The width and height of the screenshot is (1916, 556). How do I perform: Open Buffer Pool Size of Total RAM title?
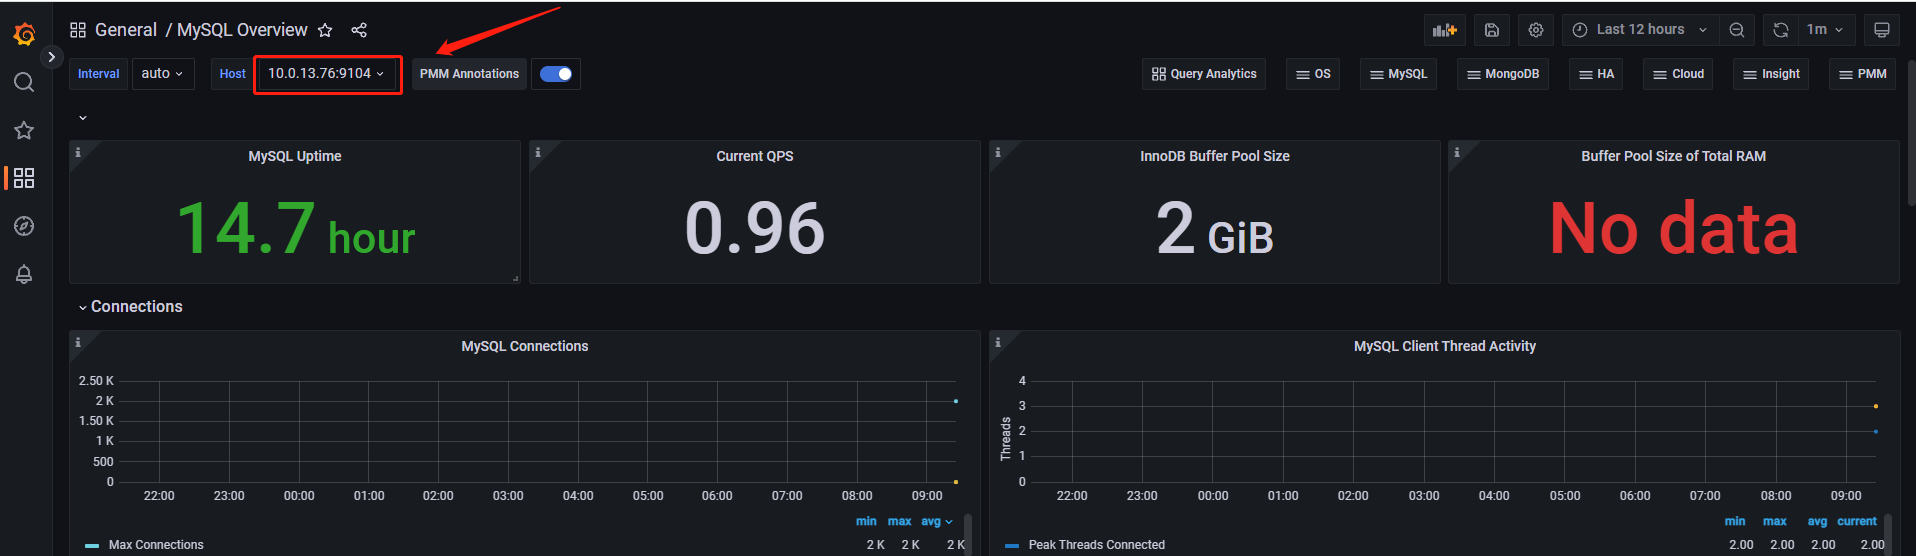(x=1673, y=156)
